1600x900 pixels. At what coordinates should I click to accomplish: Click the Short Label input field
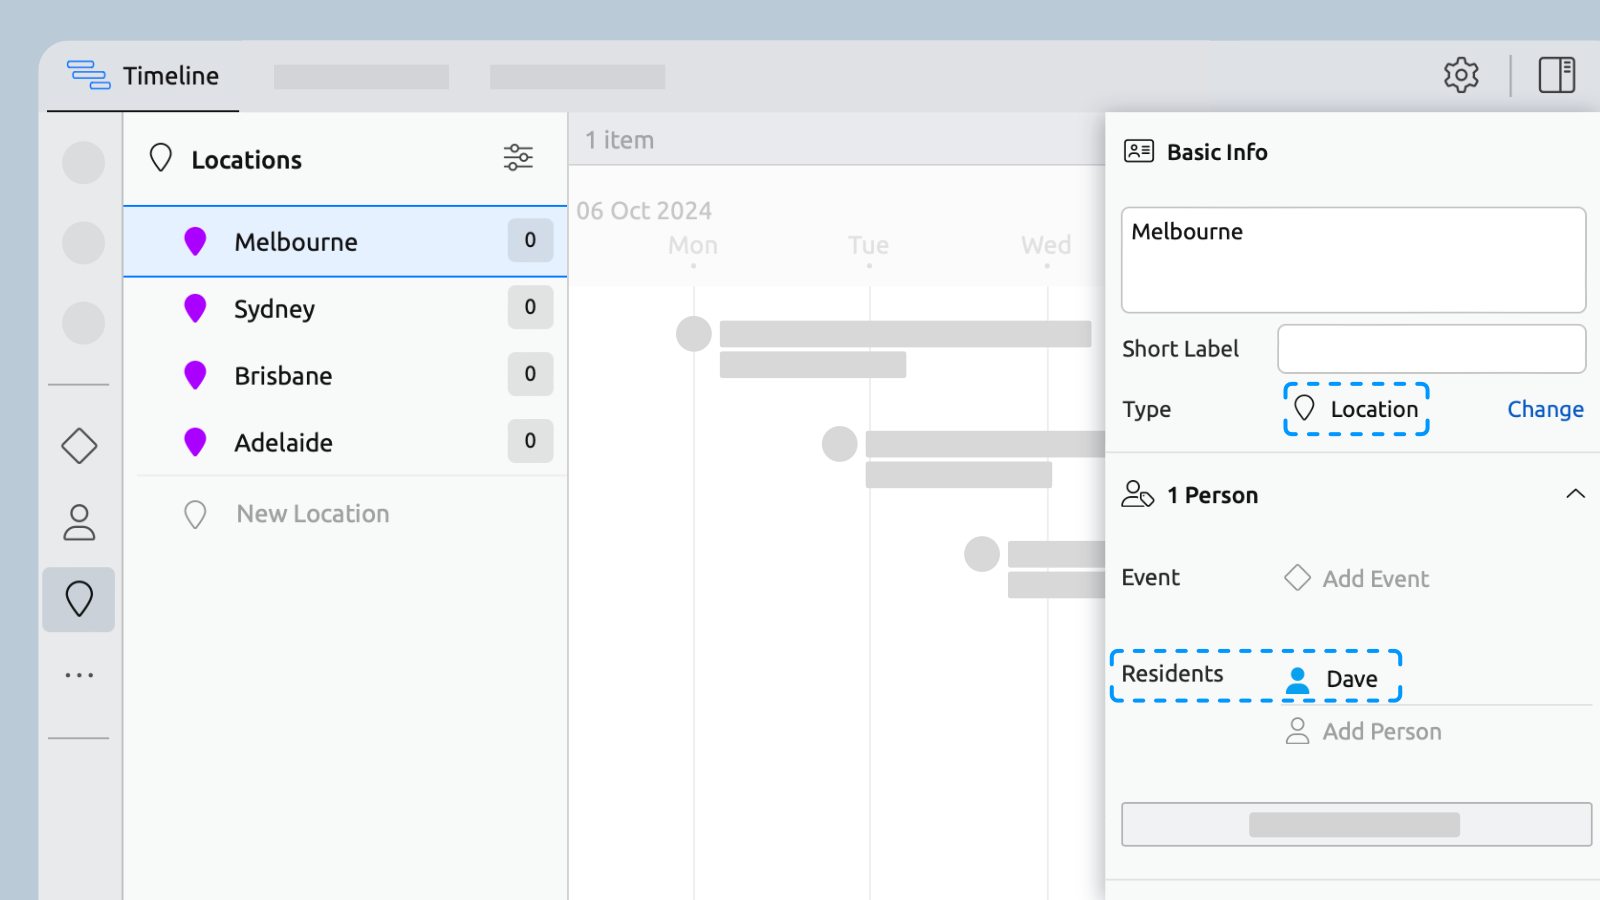[x=1431, y=348]
